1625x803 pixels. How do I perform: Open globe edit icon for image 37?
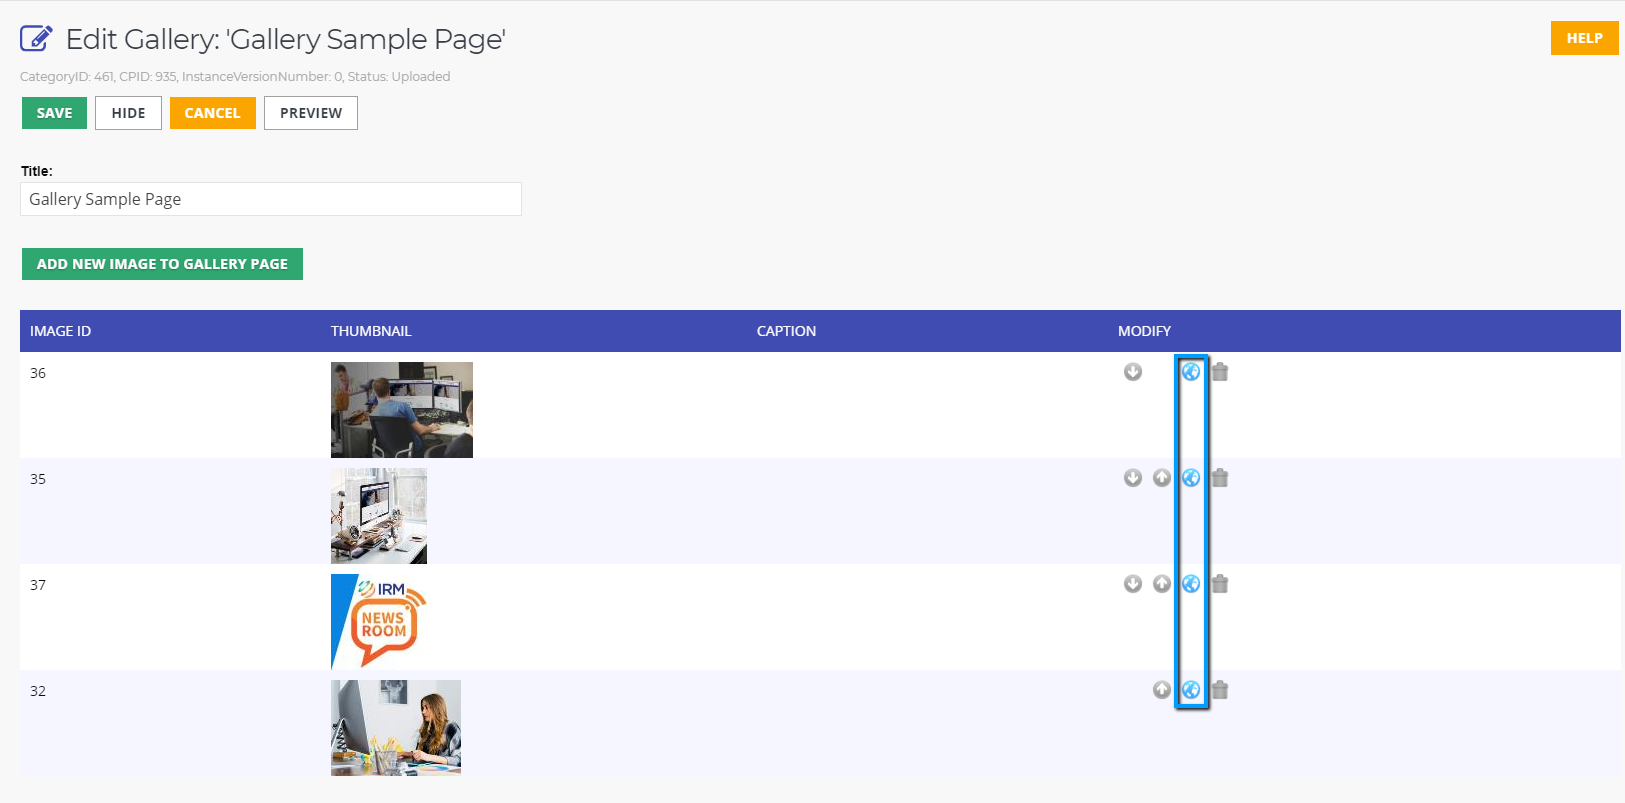click(x=1191, y=584)
